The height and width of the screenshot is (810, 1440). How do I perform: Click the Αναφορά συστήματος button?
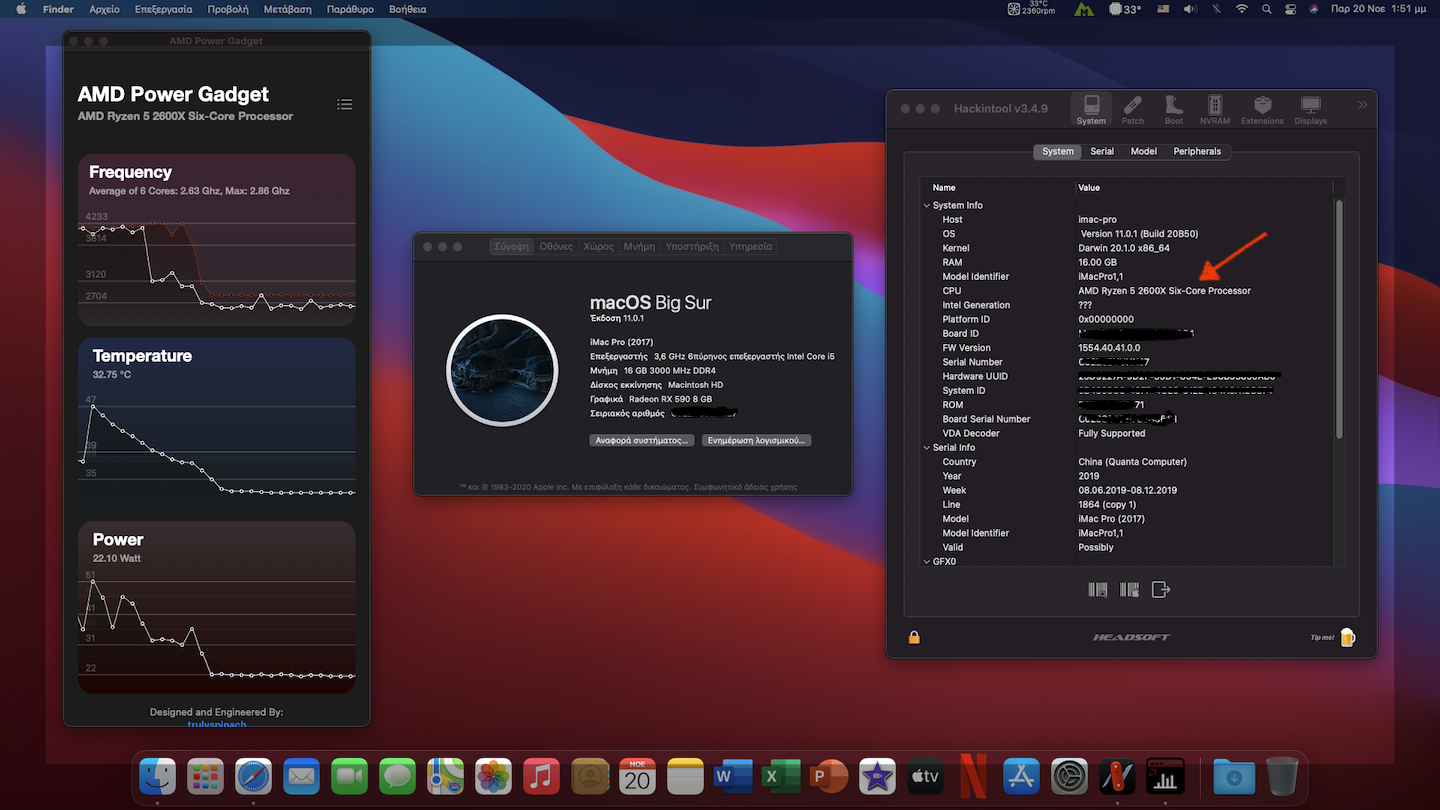pyautogui.click(x=643, y=440)
